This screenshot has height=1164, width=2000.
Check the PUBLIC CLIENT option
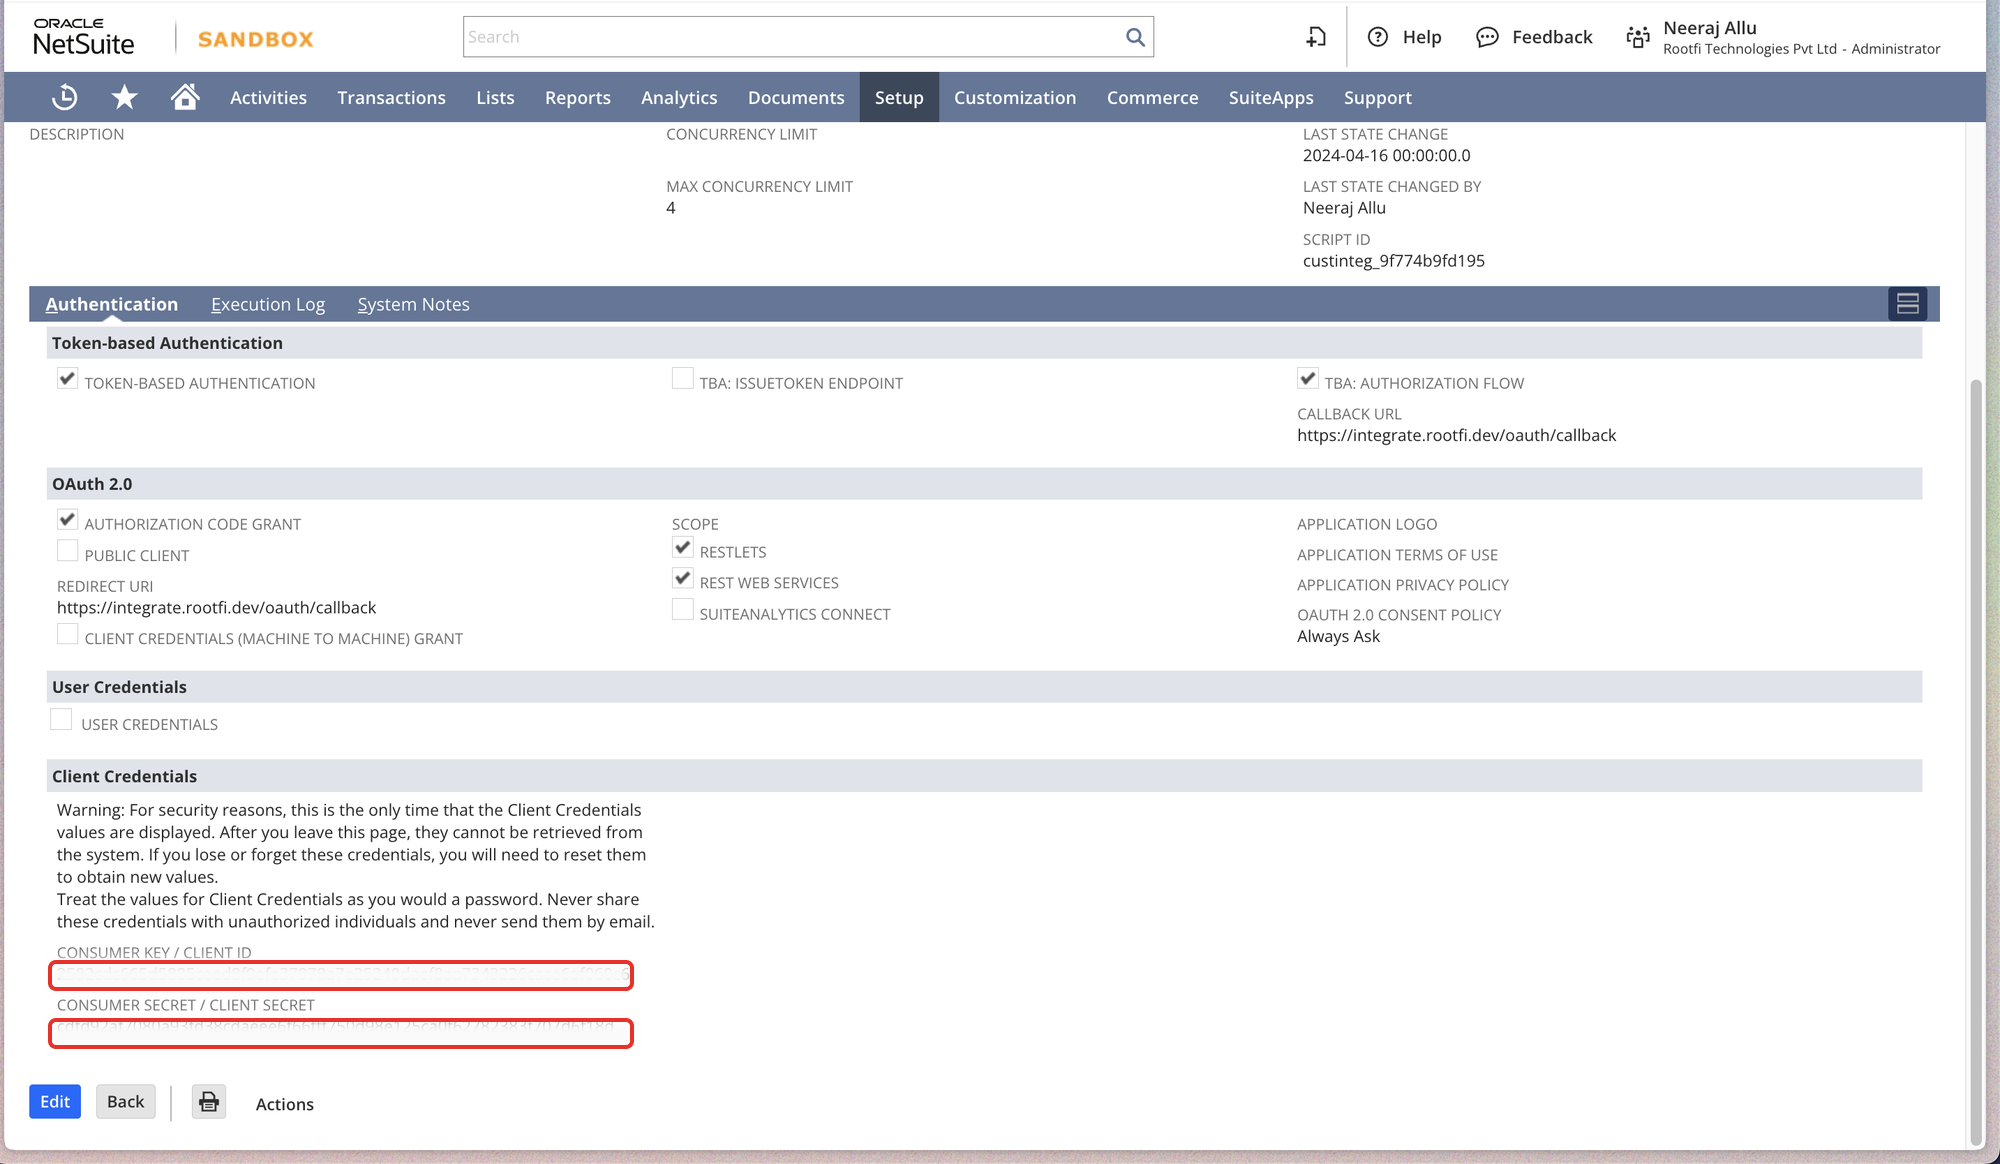click(67, 550)
